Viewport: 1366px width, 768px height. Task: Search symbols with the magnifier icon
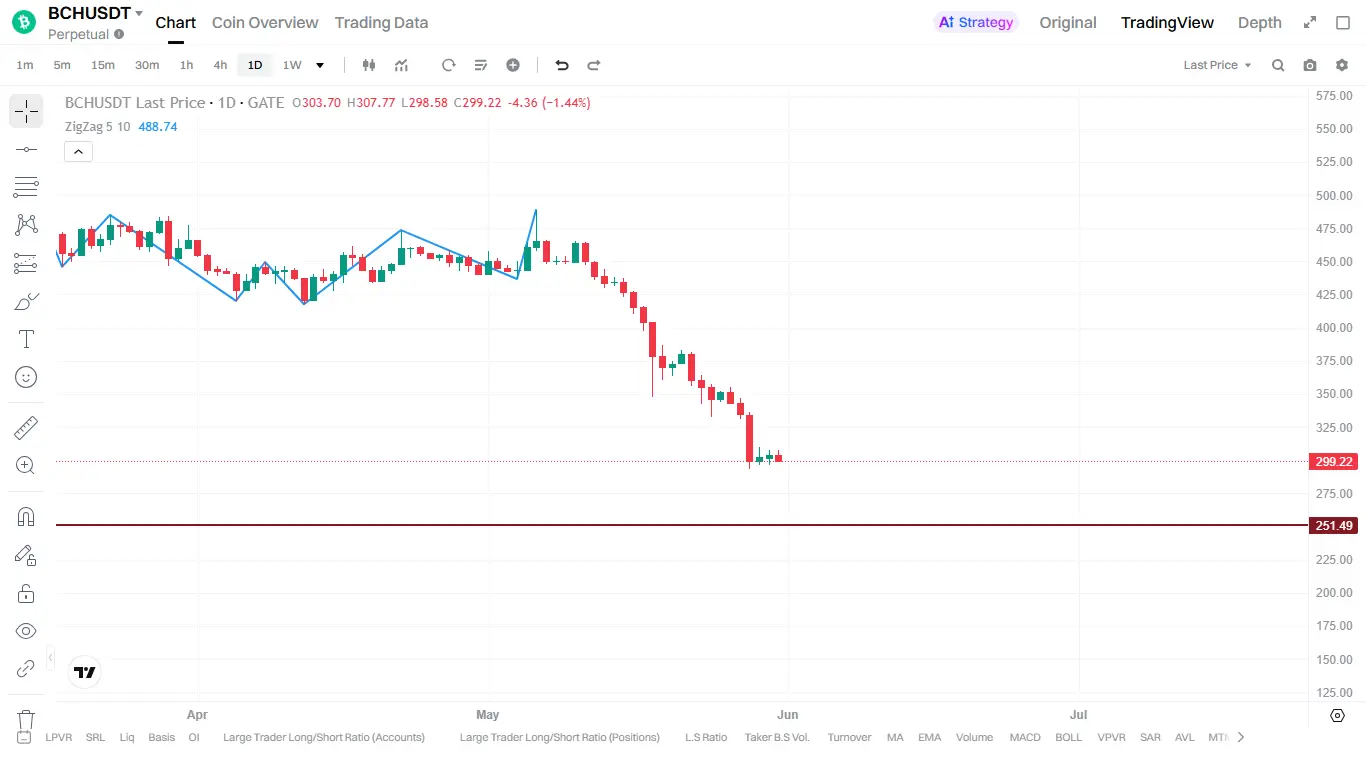tap(1278, 65)
